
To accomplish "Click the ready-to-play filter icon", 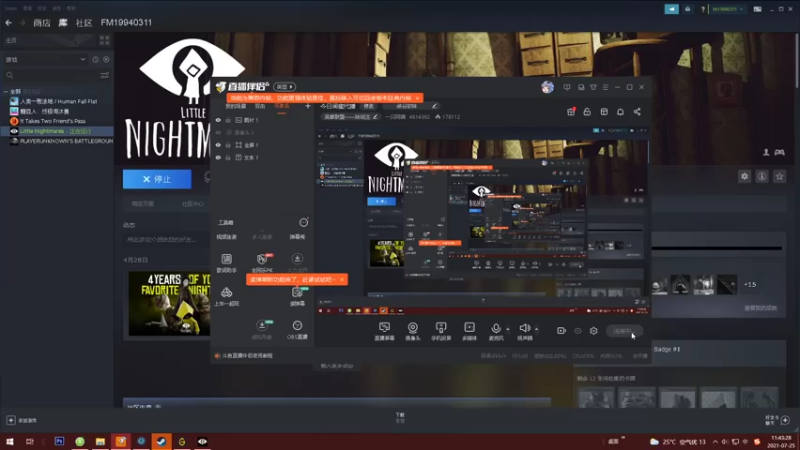I will click(106, 60).
